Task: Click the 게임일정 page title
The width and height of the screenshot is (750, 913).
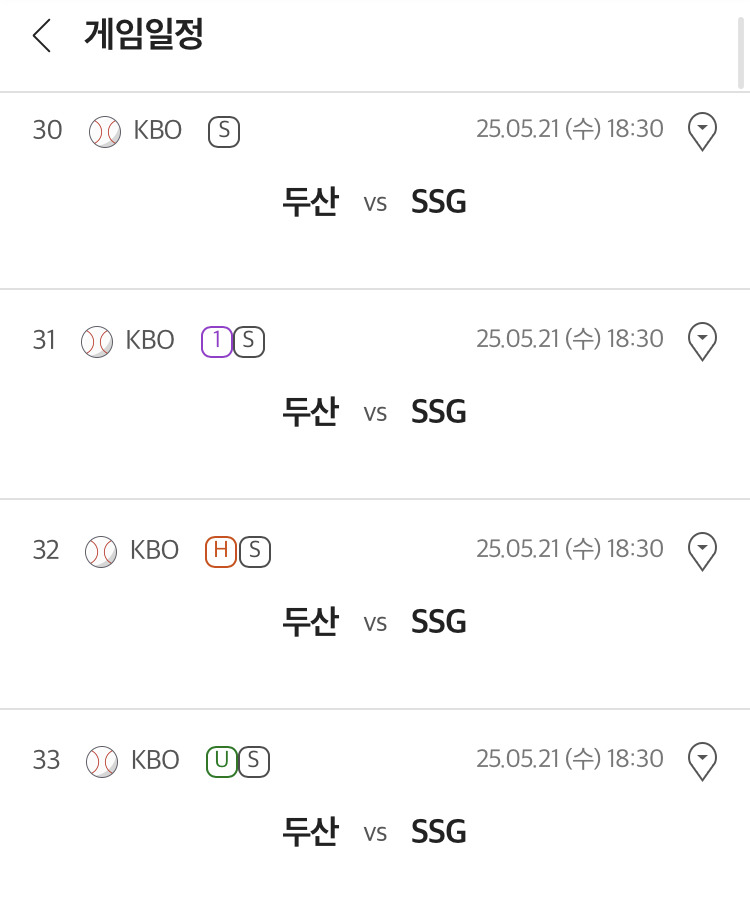Action: click(x=144, y=35)
